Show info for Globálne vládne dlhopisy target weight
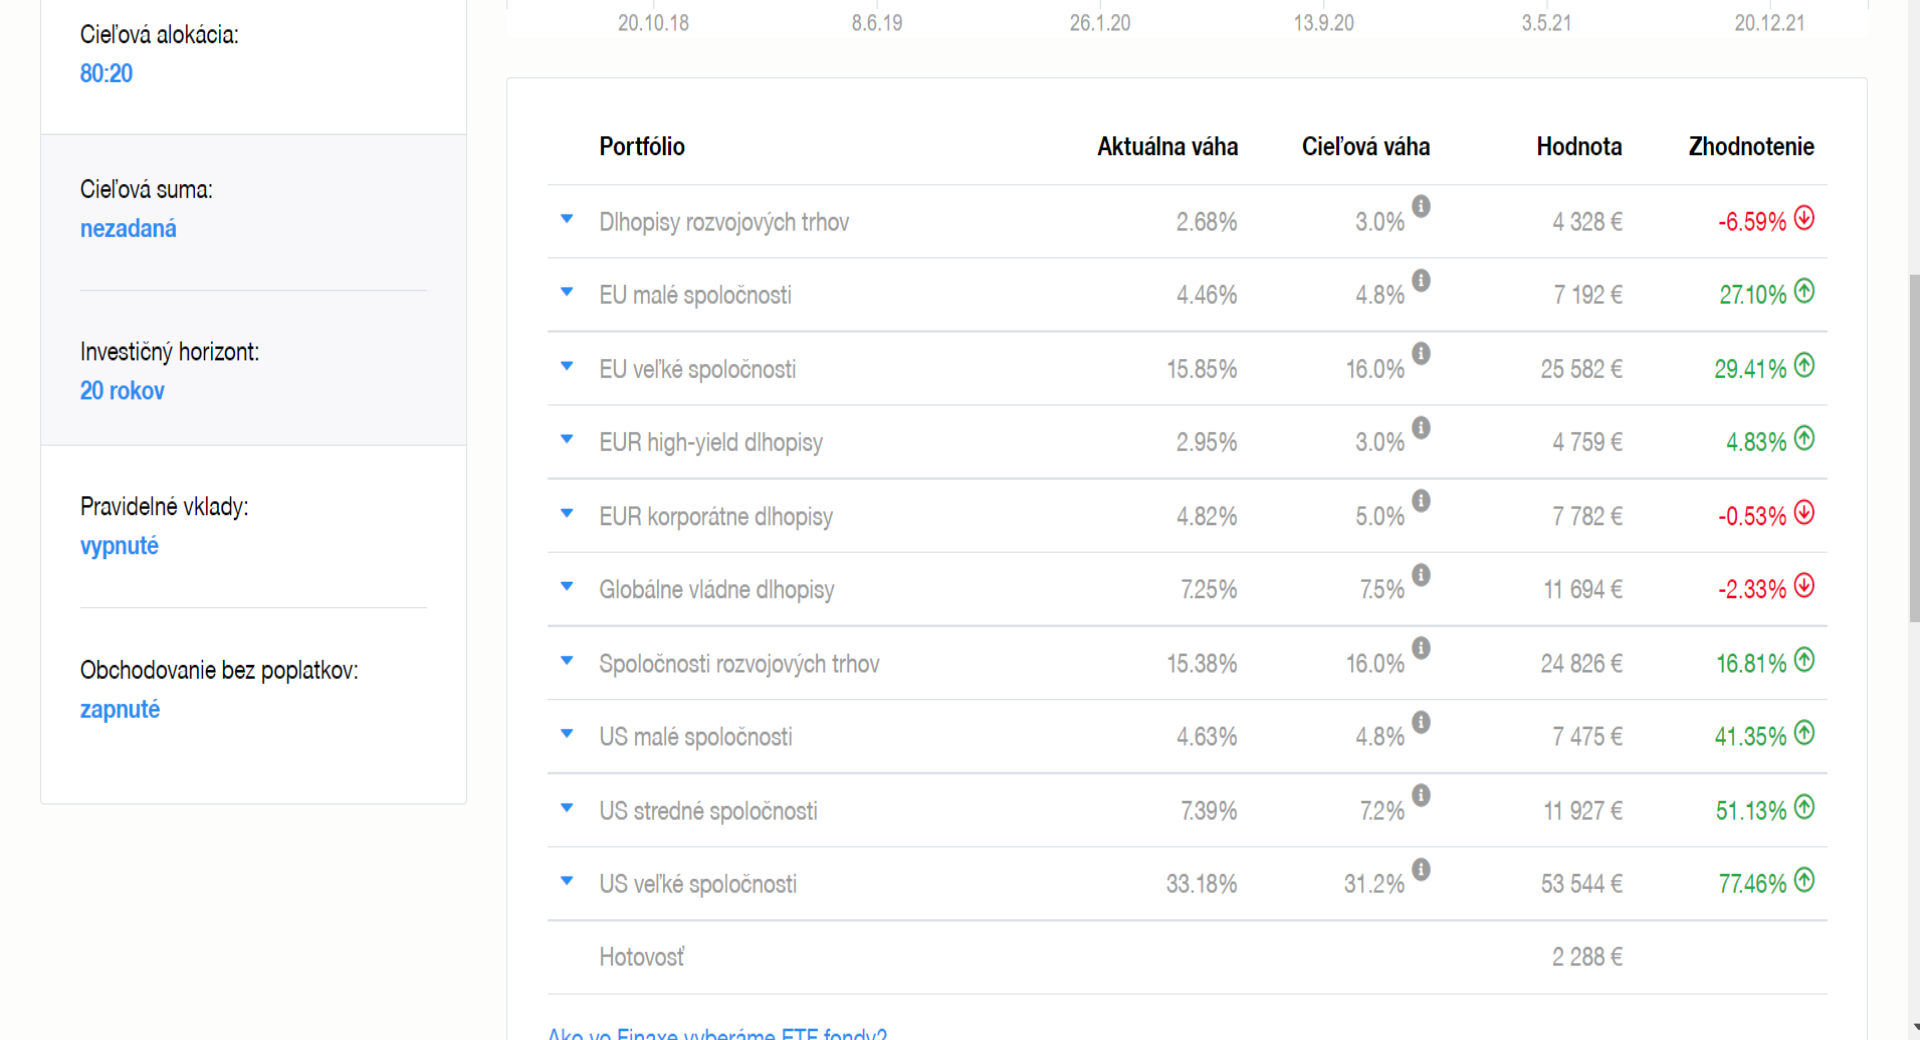 pos(1421,575)
